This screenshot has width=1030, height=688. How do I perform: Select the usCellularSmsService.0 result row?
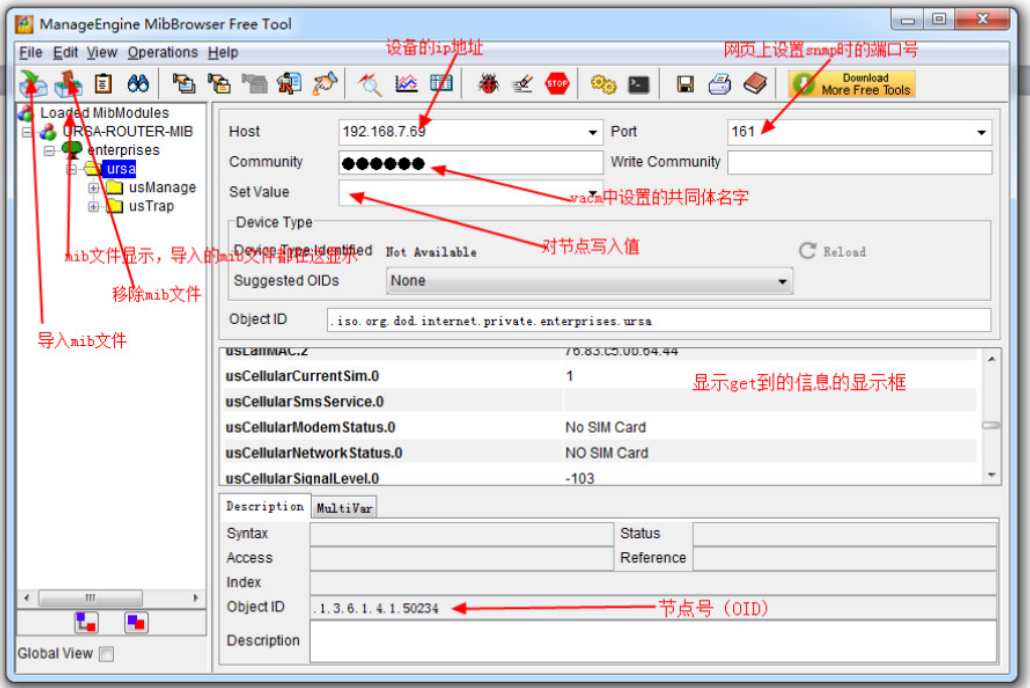click(599, 401)
